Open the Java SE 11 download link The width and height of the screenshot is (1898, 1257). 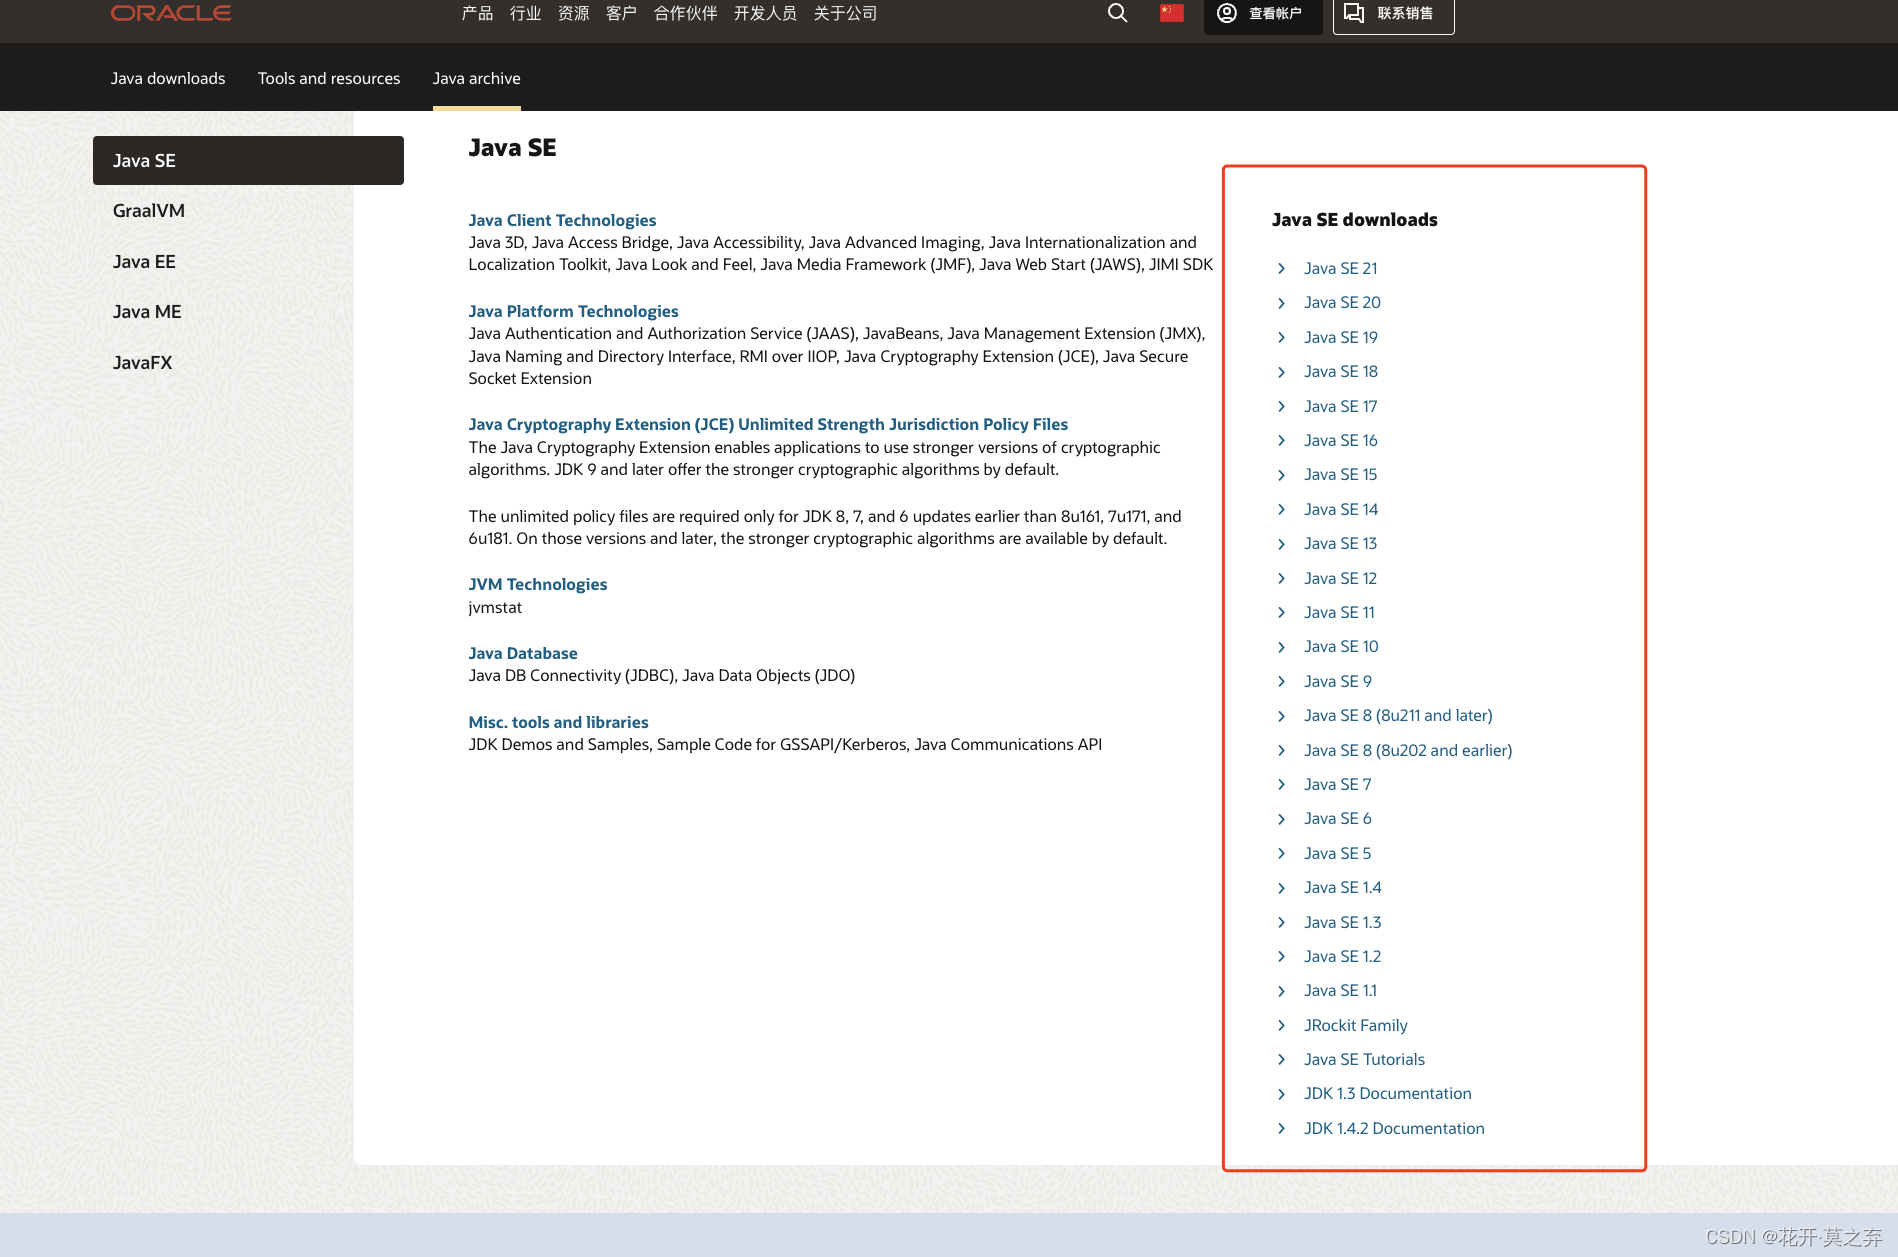tap(1340, 612)
